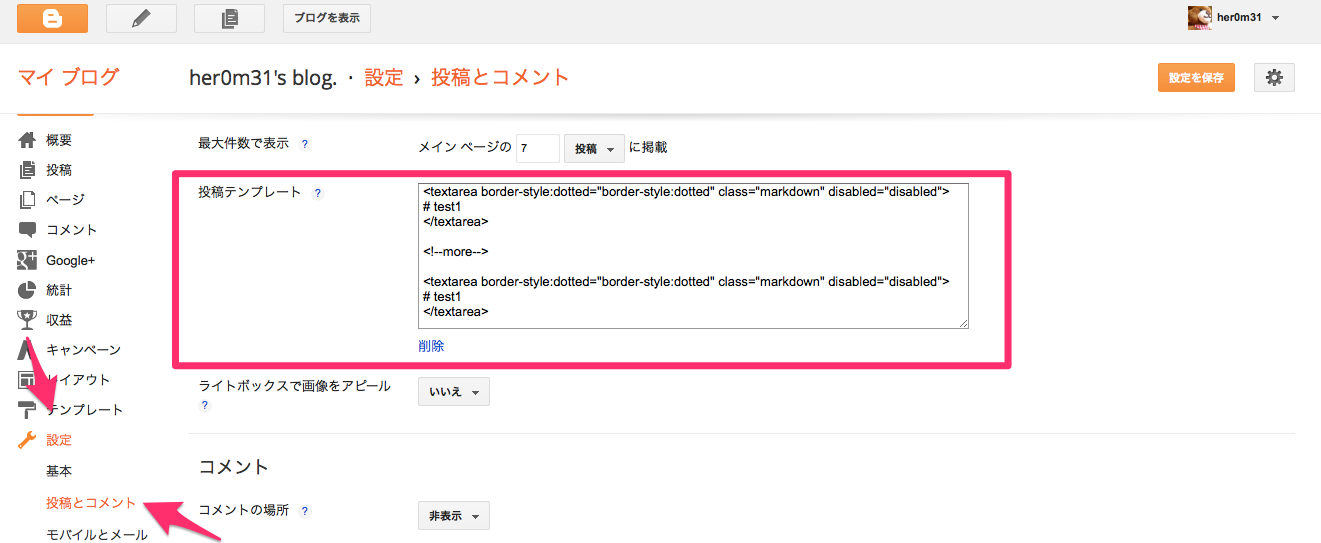Click inside the post template textarea
Image resolution: width=1321 pixels, height=543 pixels.
pos(693,255)
